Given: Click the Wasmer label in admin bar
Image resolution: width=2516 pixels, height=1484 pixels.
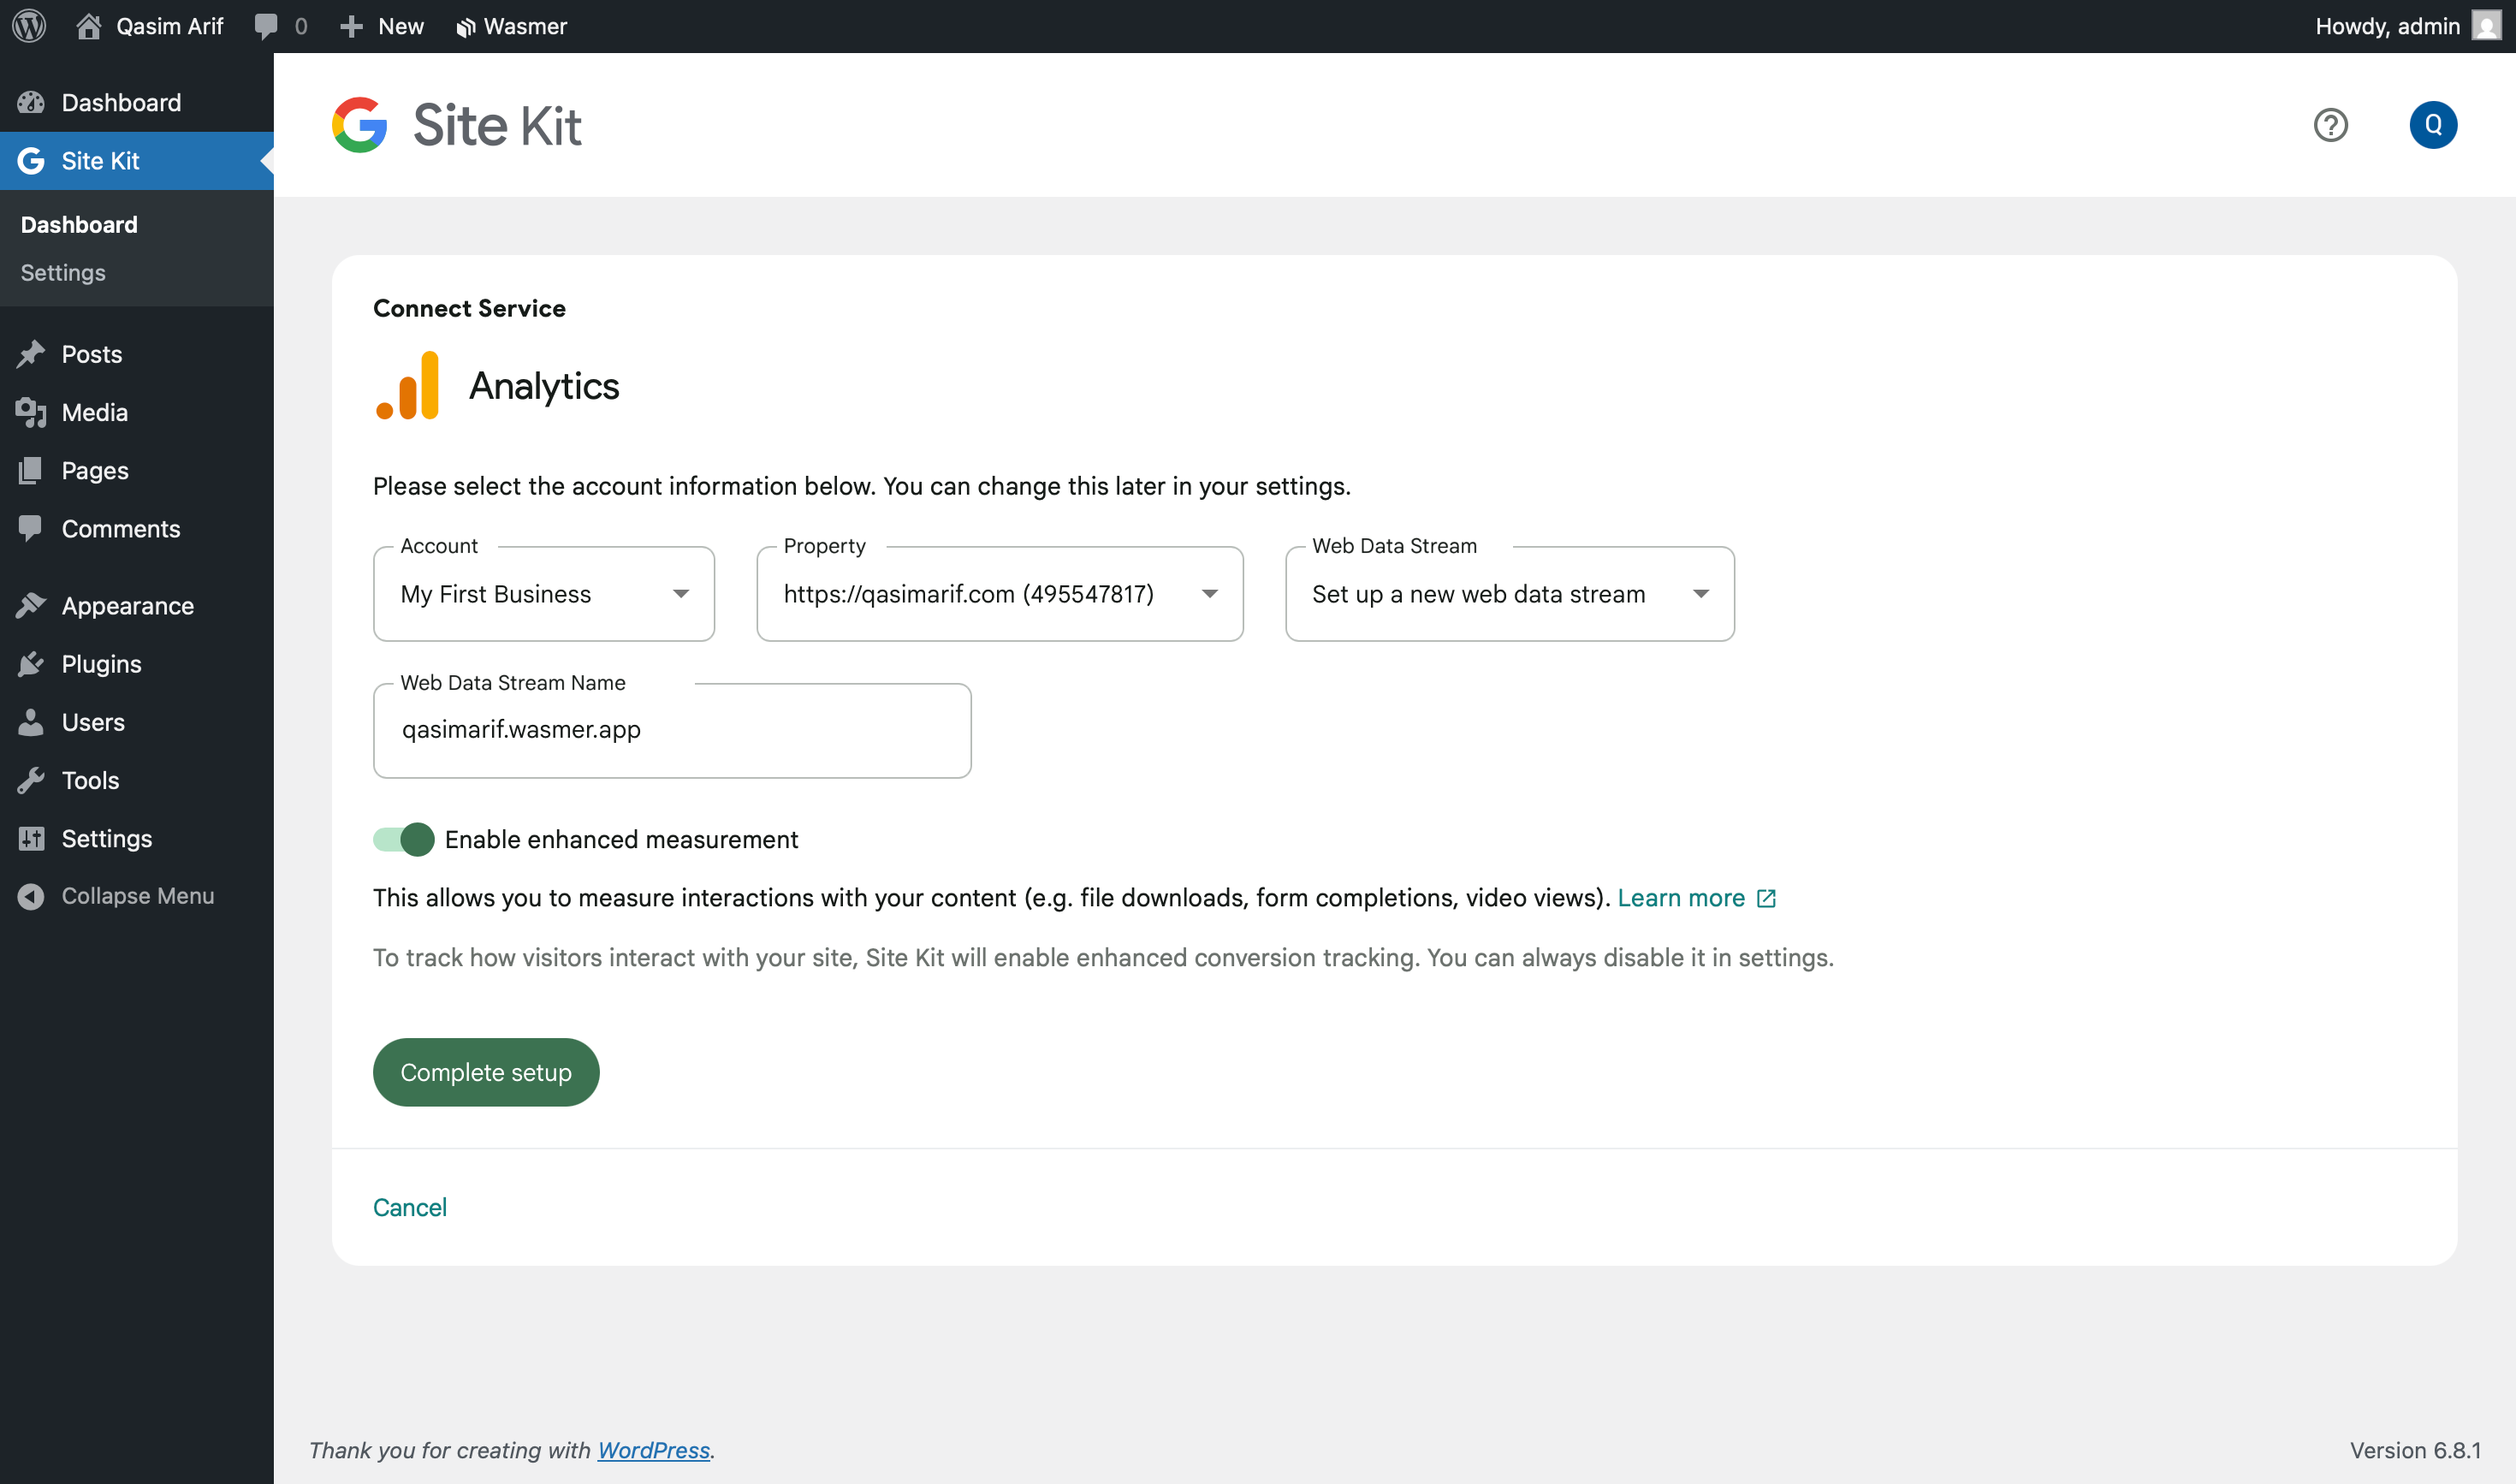Looking at the screenshot, I should [526, 26].
